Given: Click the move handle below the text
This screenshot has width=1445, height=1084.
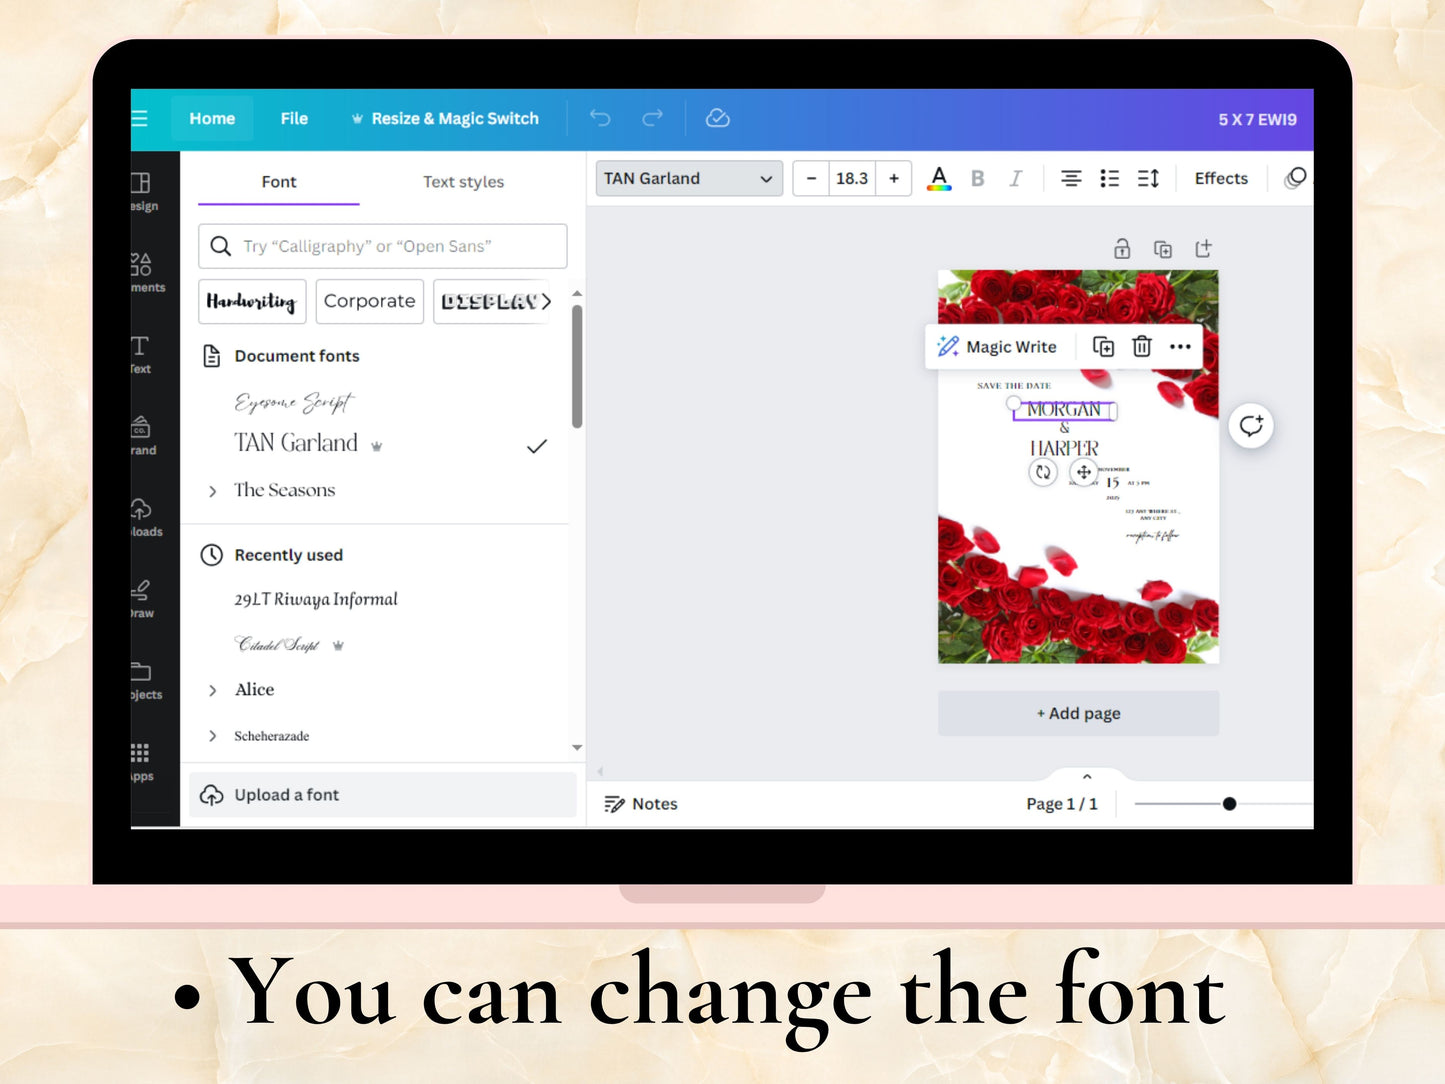Looking at the screenshot, I should 1084,472.
